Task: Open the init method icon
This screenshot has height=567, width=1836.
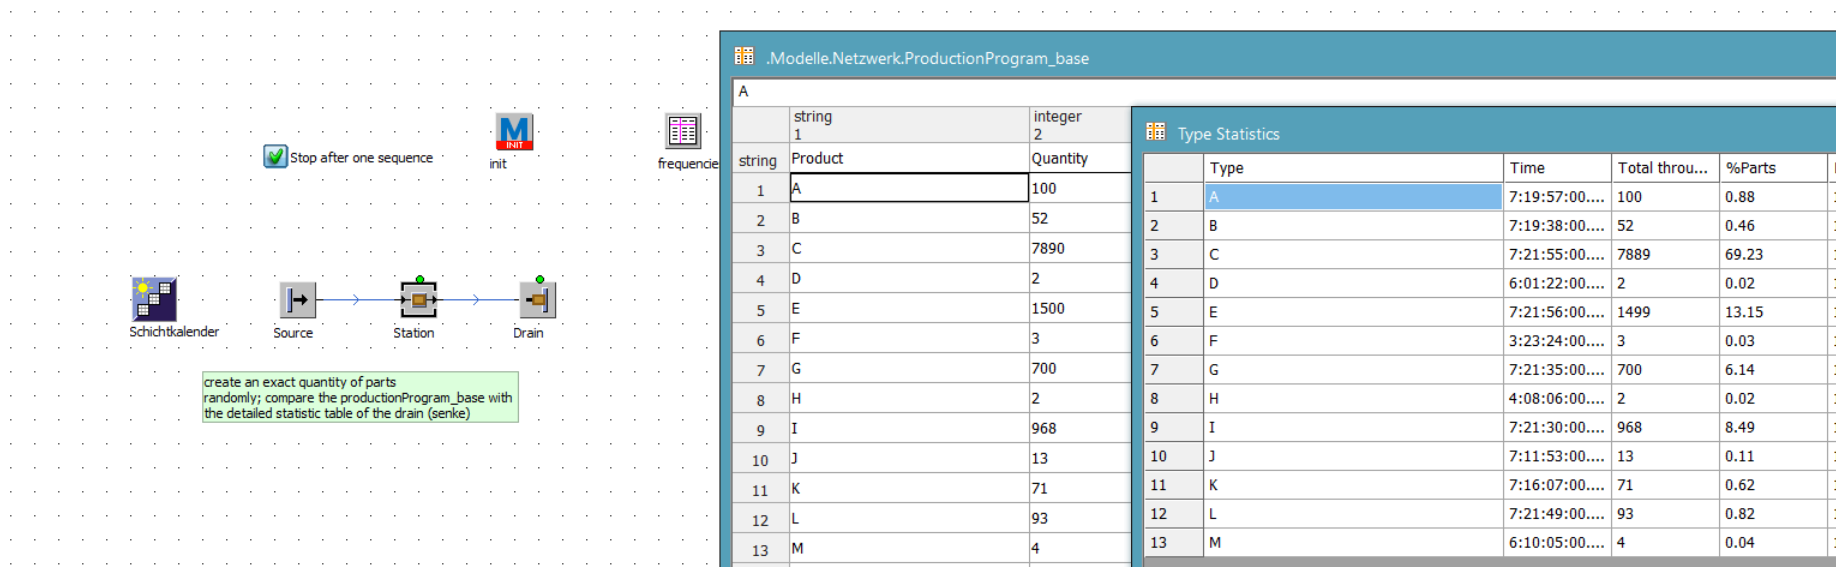Action: coord(514,132)
